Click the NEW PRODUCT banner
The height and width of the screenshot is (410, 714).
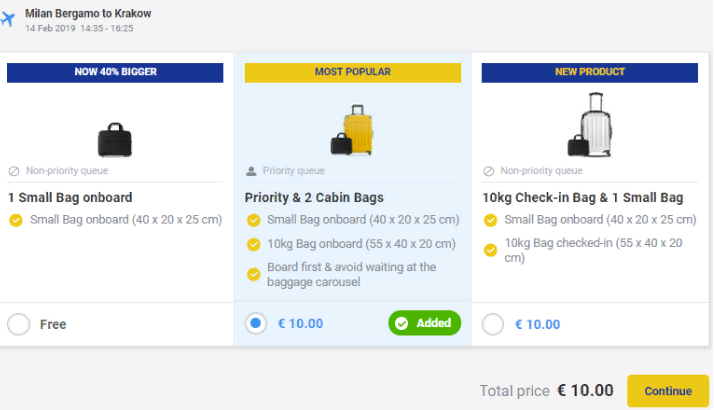tap(590, 72)
